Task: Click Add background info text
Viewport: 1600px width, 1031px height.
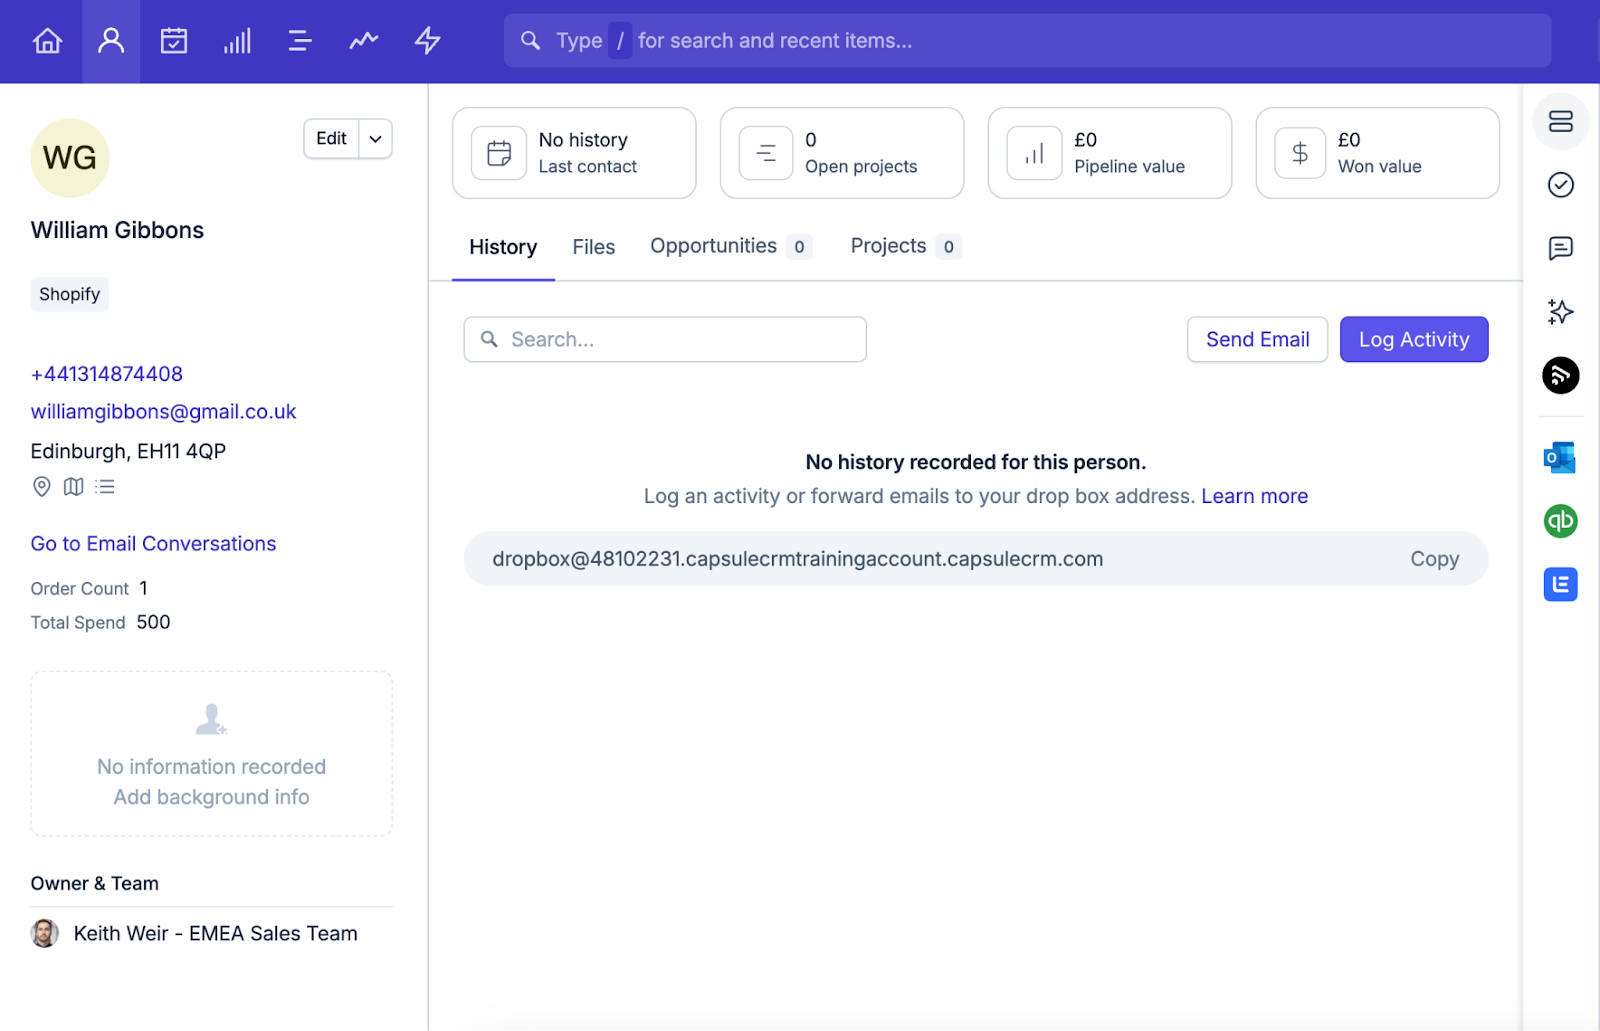Action: tap(211, 797)
